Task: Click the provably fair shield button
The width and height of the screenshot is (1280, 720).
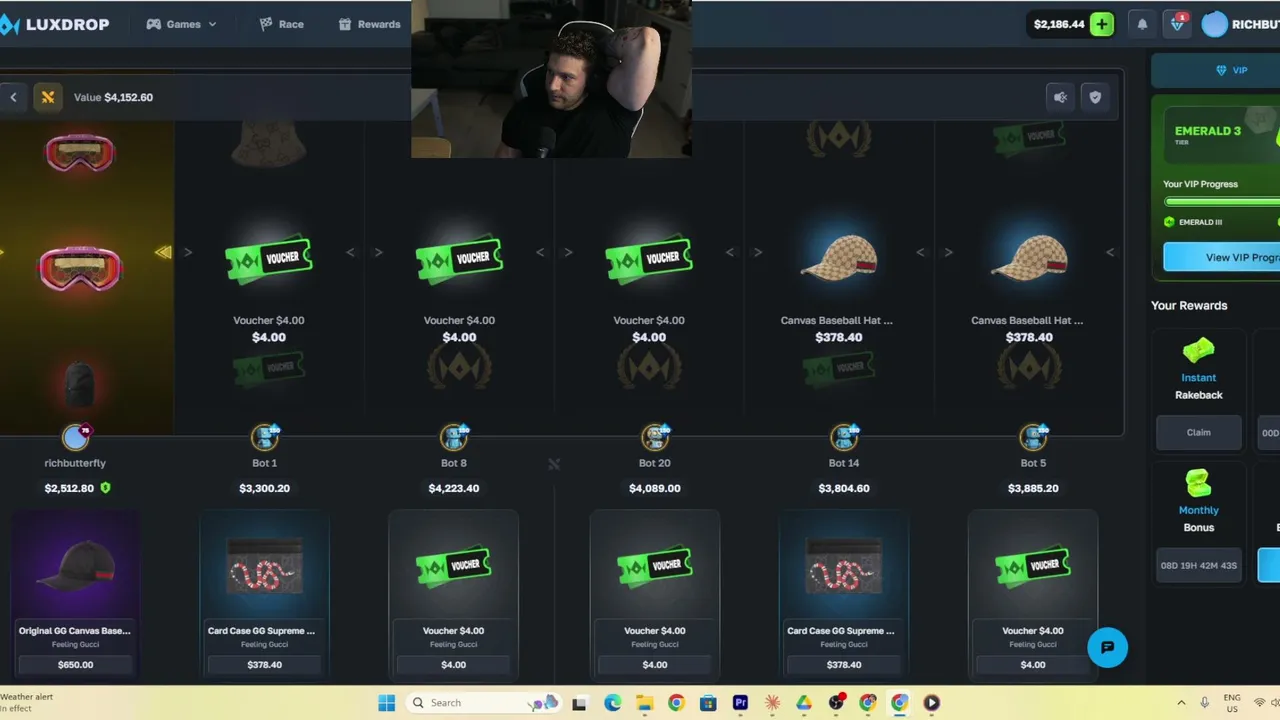Action: pos(1095,97)
